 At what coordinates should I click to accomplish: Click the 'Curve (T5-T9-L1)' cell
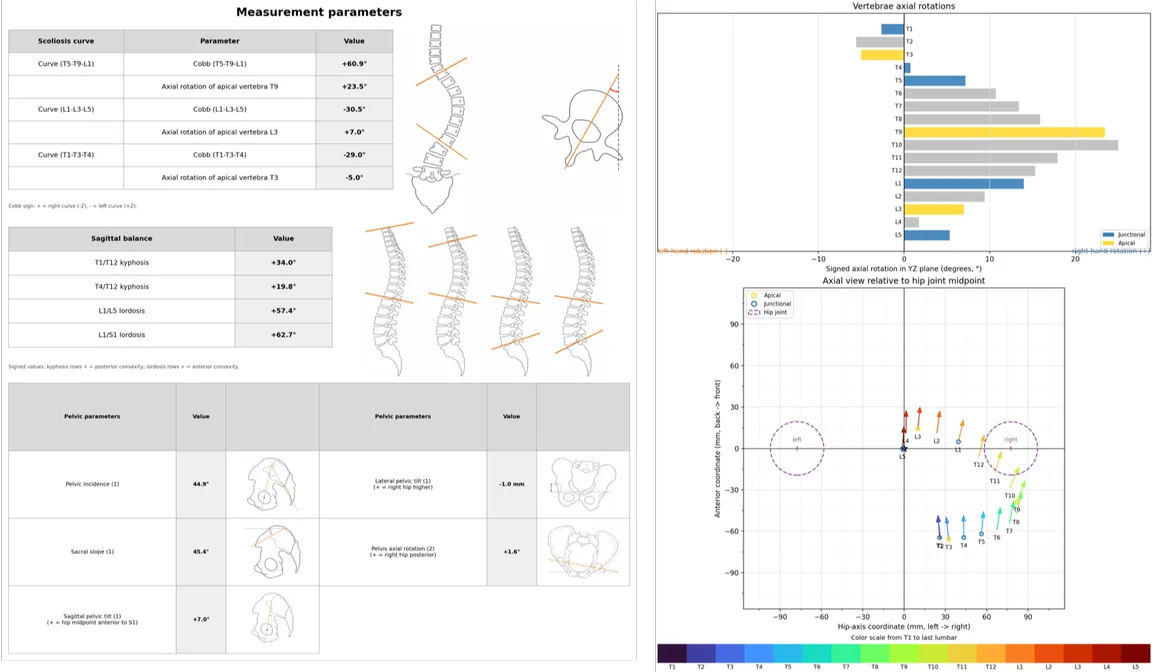[x=66, y=64]
